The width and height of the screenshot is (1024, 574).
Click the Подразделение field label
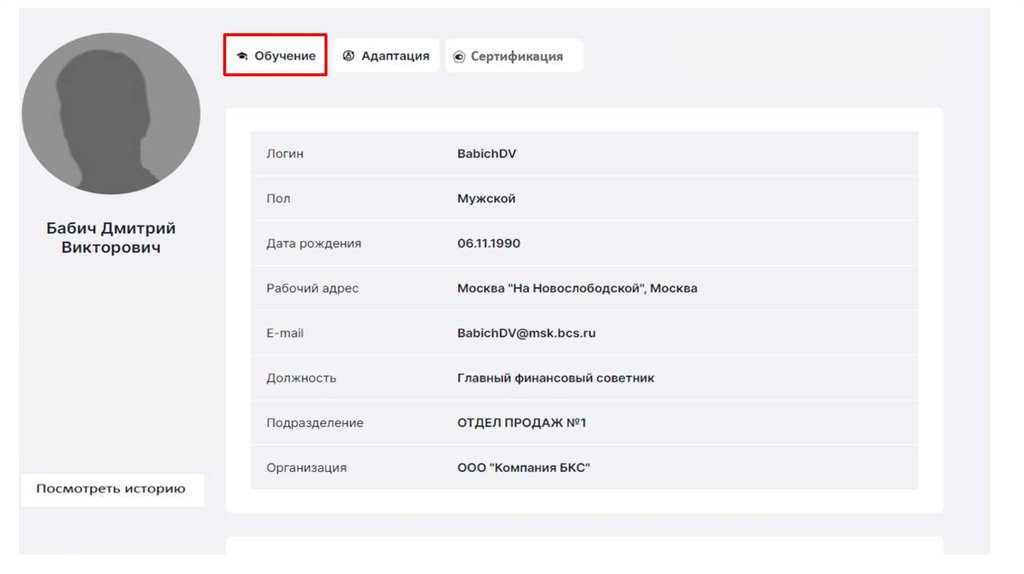coord(315,423)
